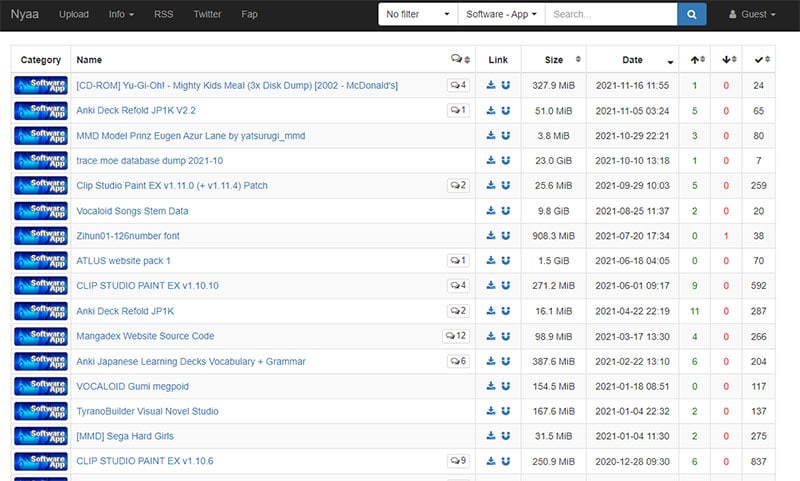The image size is (800, 481).
Task: Click the Software App category icon in the first row
Action: click(x=40, y=85)
